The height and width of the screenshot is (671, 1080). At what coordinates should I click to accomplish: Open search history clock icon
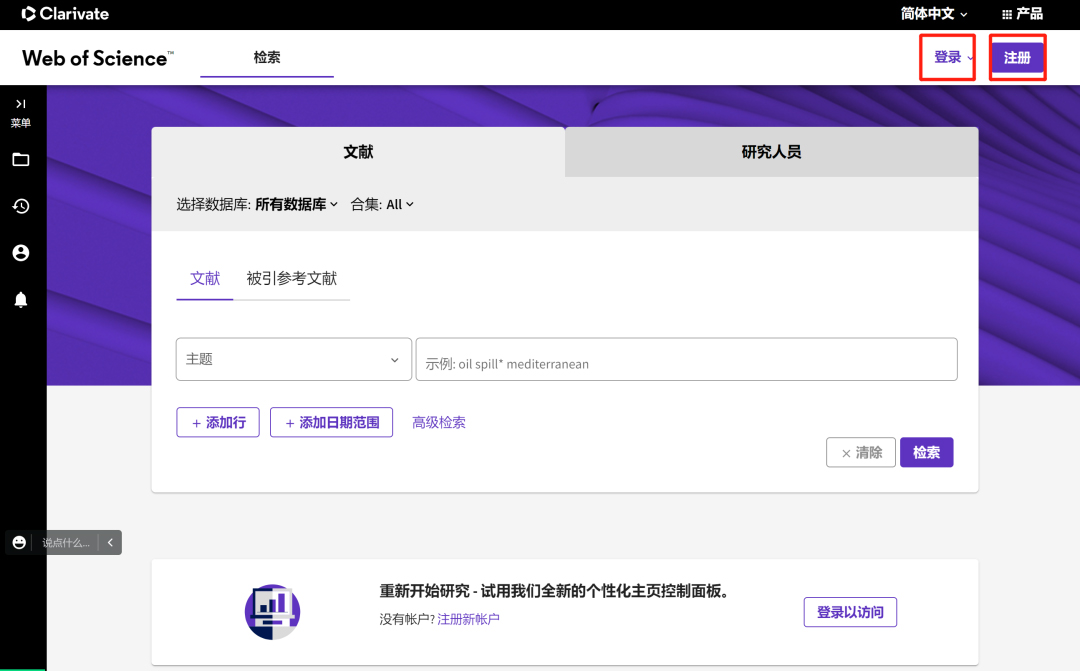coord(21,206)
